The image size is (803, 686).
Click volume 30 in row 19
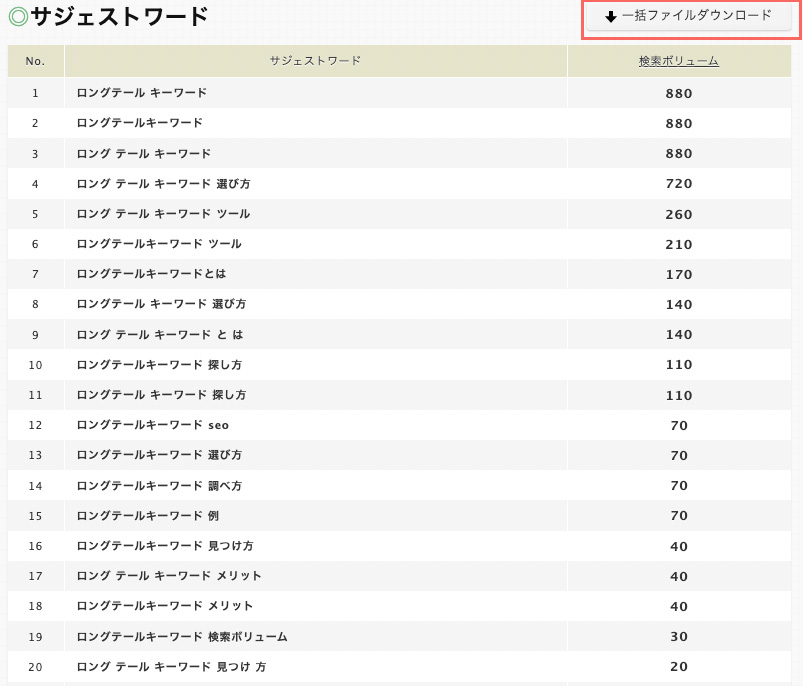tap(679, 636)
